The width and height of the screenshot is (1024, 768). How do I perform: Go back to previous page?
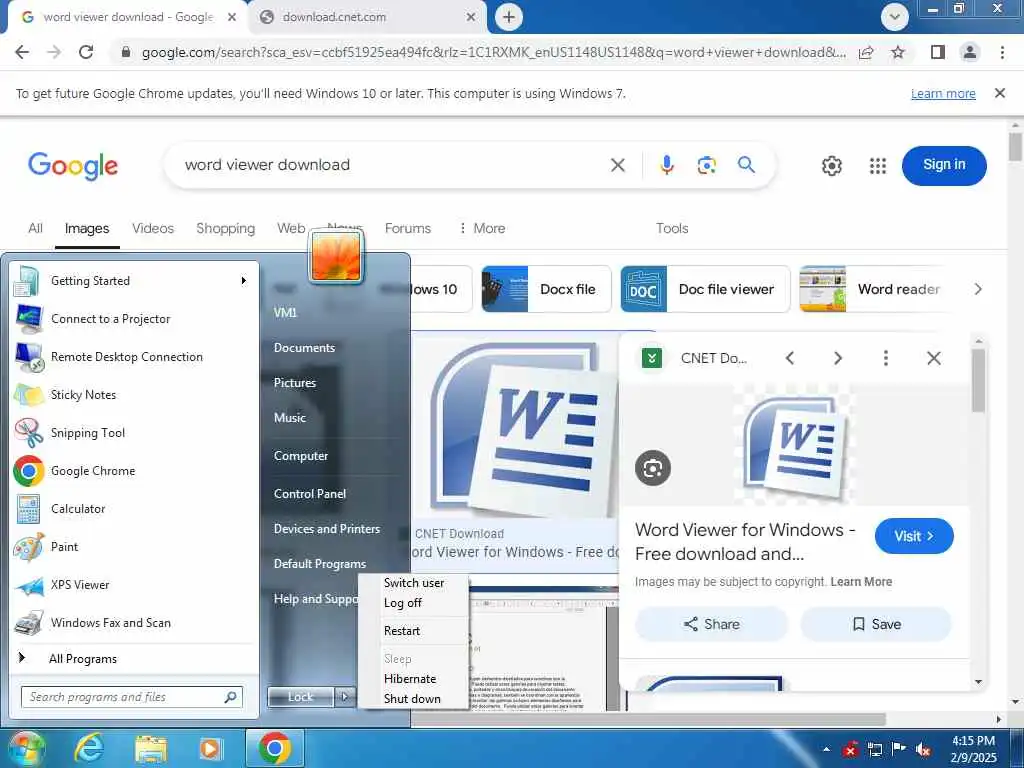tap(22, 52)
